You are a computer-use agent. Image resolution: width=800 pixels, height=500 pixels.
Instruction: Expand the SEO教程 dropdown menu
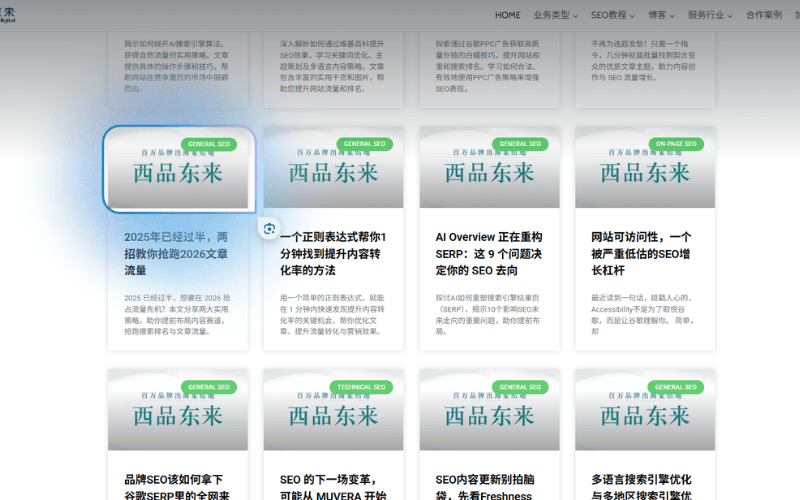coord(613,15)
